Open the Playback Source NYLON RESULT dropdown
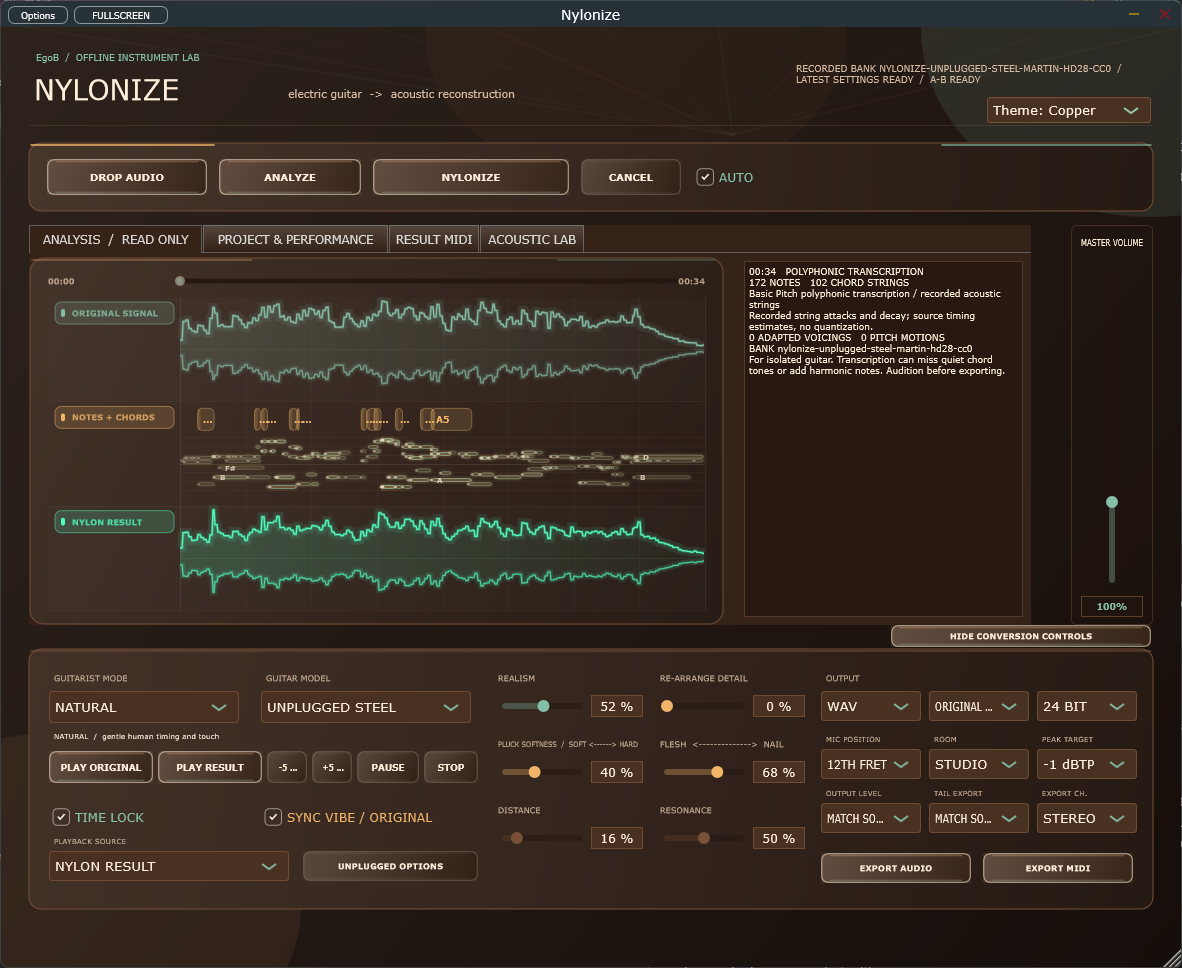Image resolution: width=1182 pixels, height=968 pixels. [169, 866]
